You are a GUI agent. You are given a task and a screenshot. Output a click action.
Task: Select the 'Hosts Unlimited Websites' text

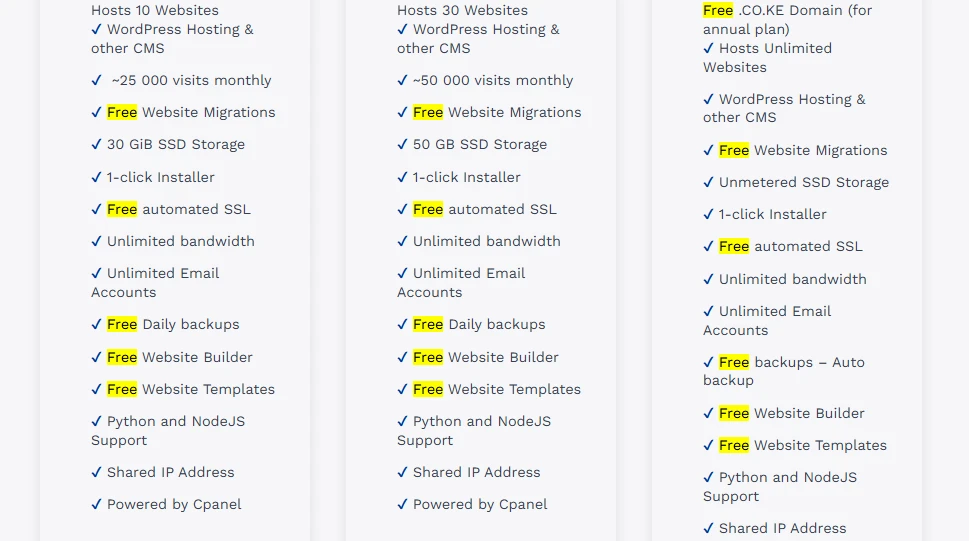(768, 58)
